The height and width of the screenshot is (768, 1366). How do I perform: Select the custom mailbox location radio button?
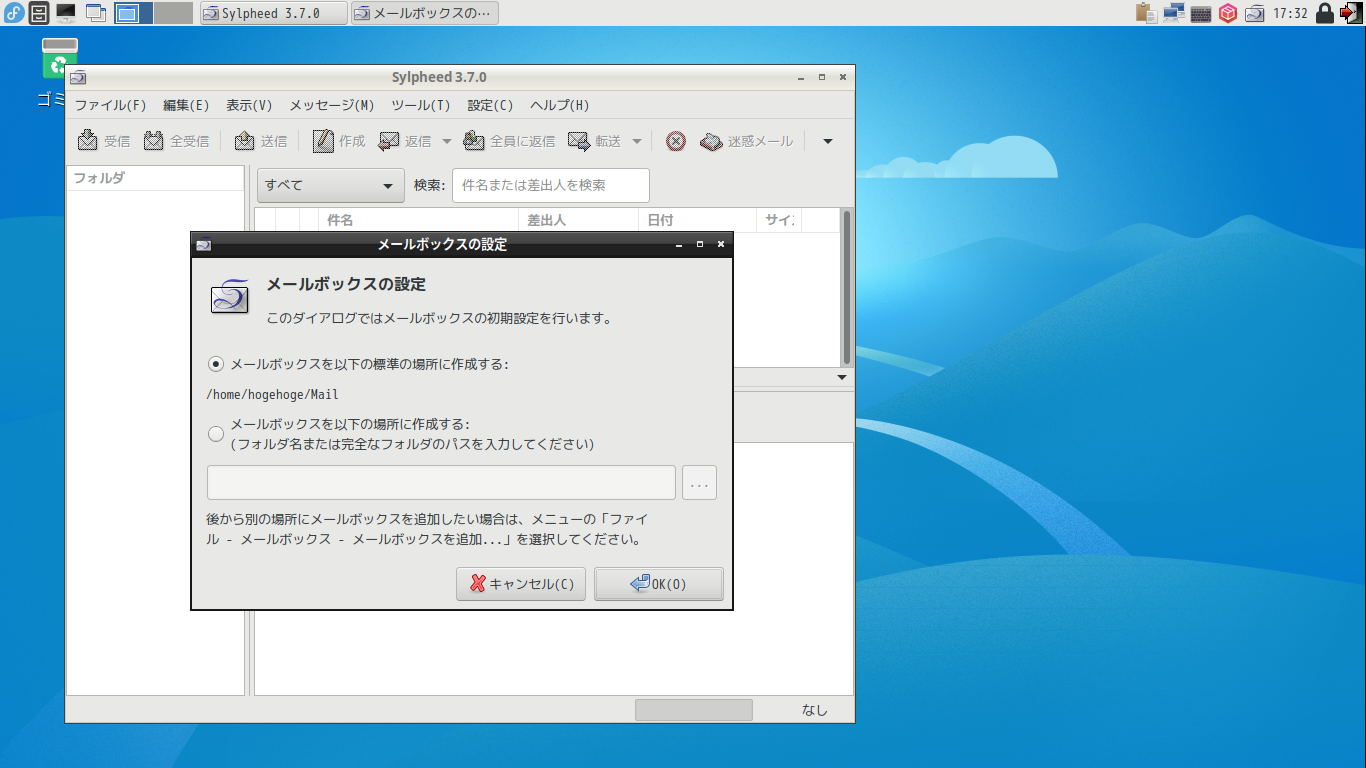(216, 434)
